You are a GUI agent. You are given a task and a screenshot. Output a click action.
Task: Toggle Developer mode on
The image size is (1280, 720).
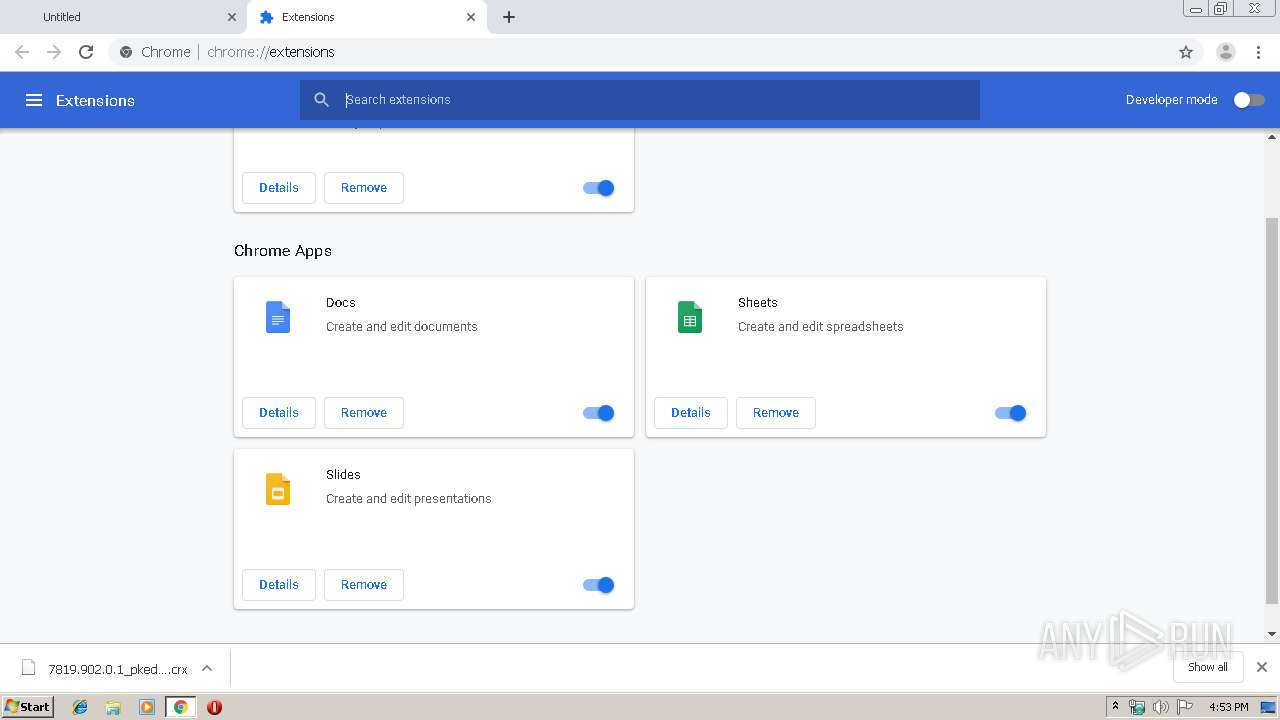1249,100
